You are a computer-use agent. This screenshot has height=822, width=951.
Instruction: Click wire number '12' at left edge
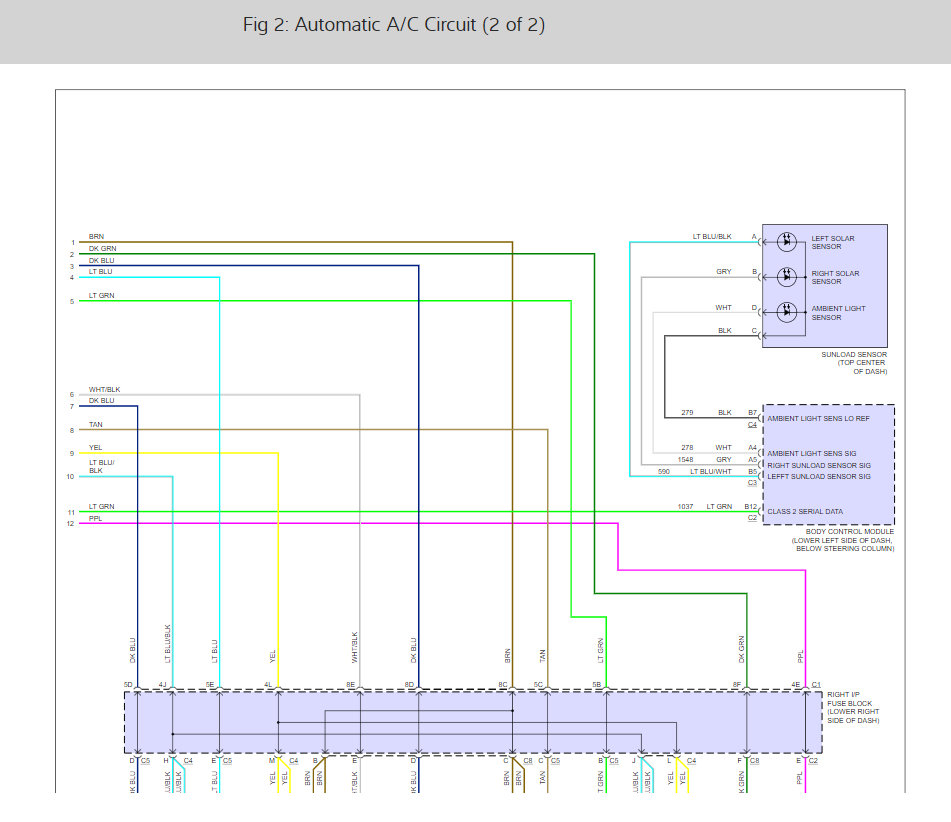click(x=70, y=524)
